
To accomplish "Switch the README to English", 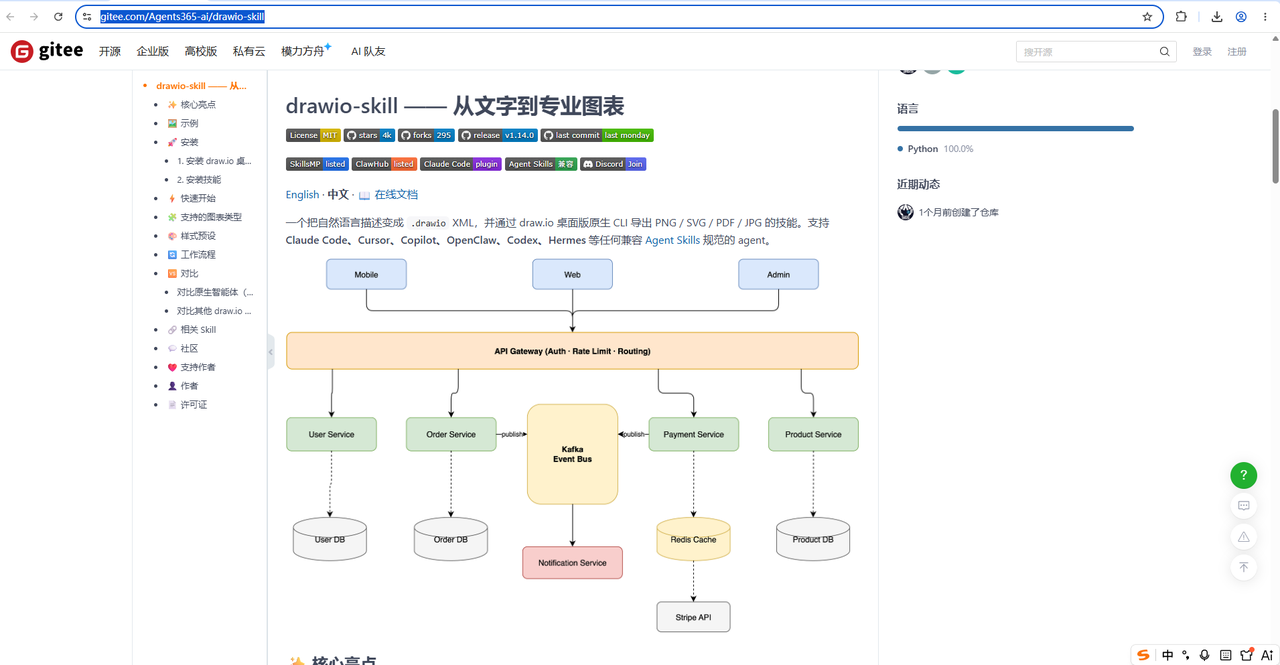I will click(302, 195).
